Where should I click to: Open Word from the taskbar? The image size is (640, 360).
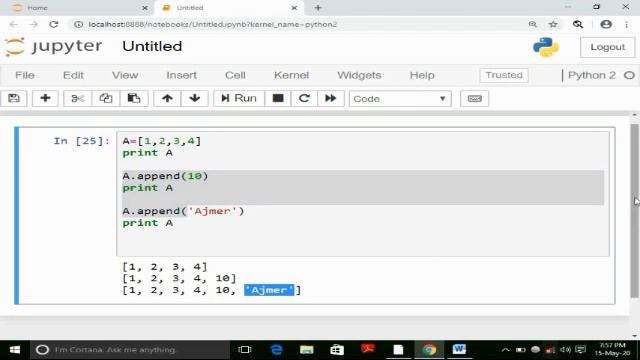(x=459, y=350)
